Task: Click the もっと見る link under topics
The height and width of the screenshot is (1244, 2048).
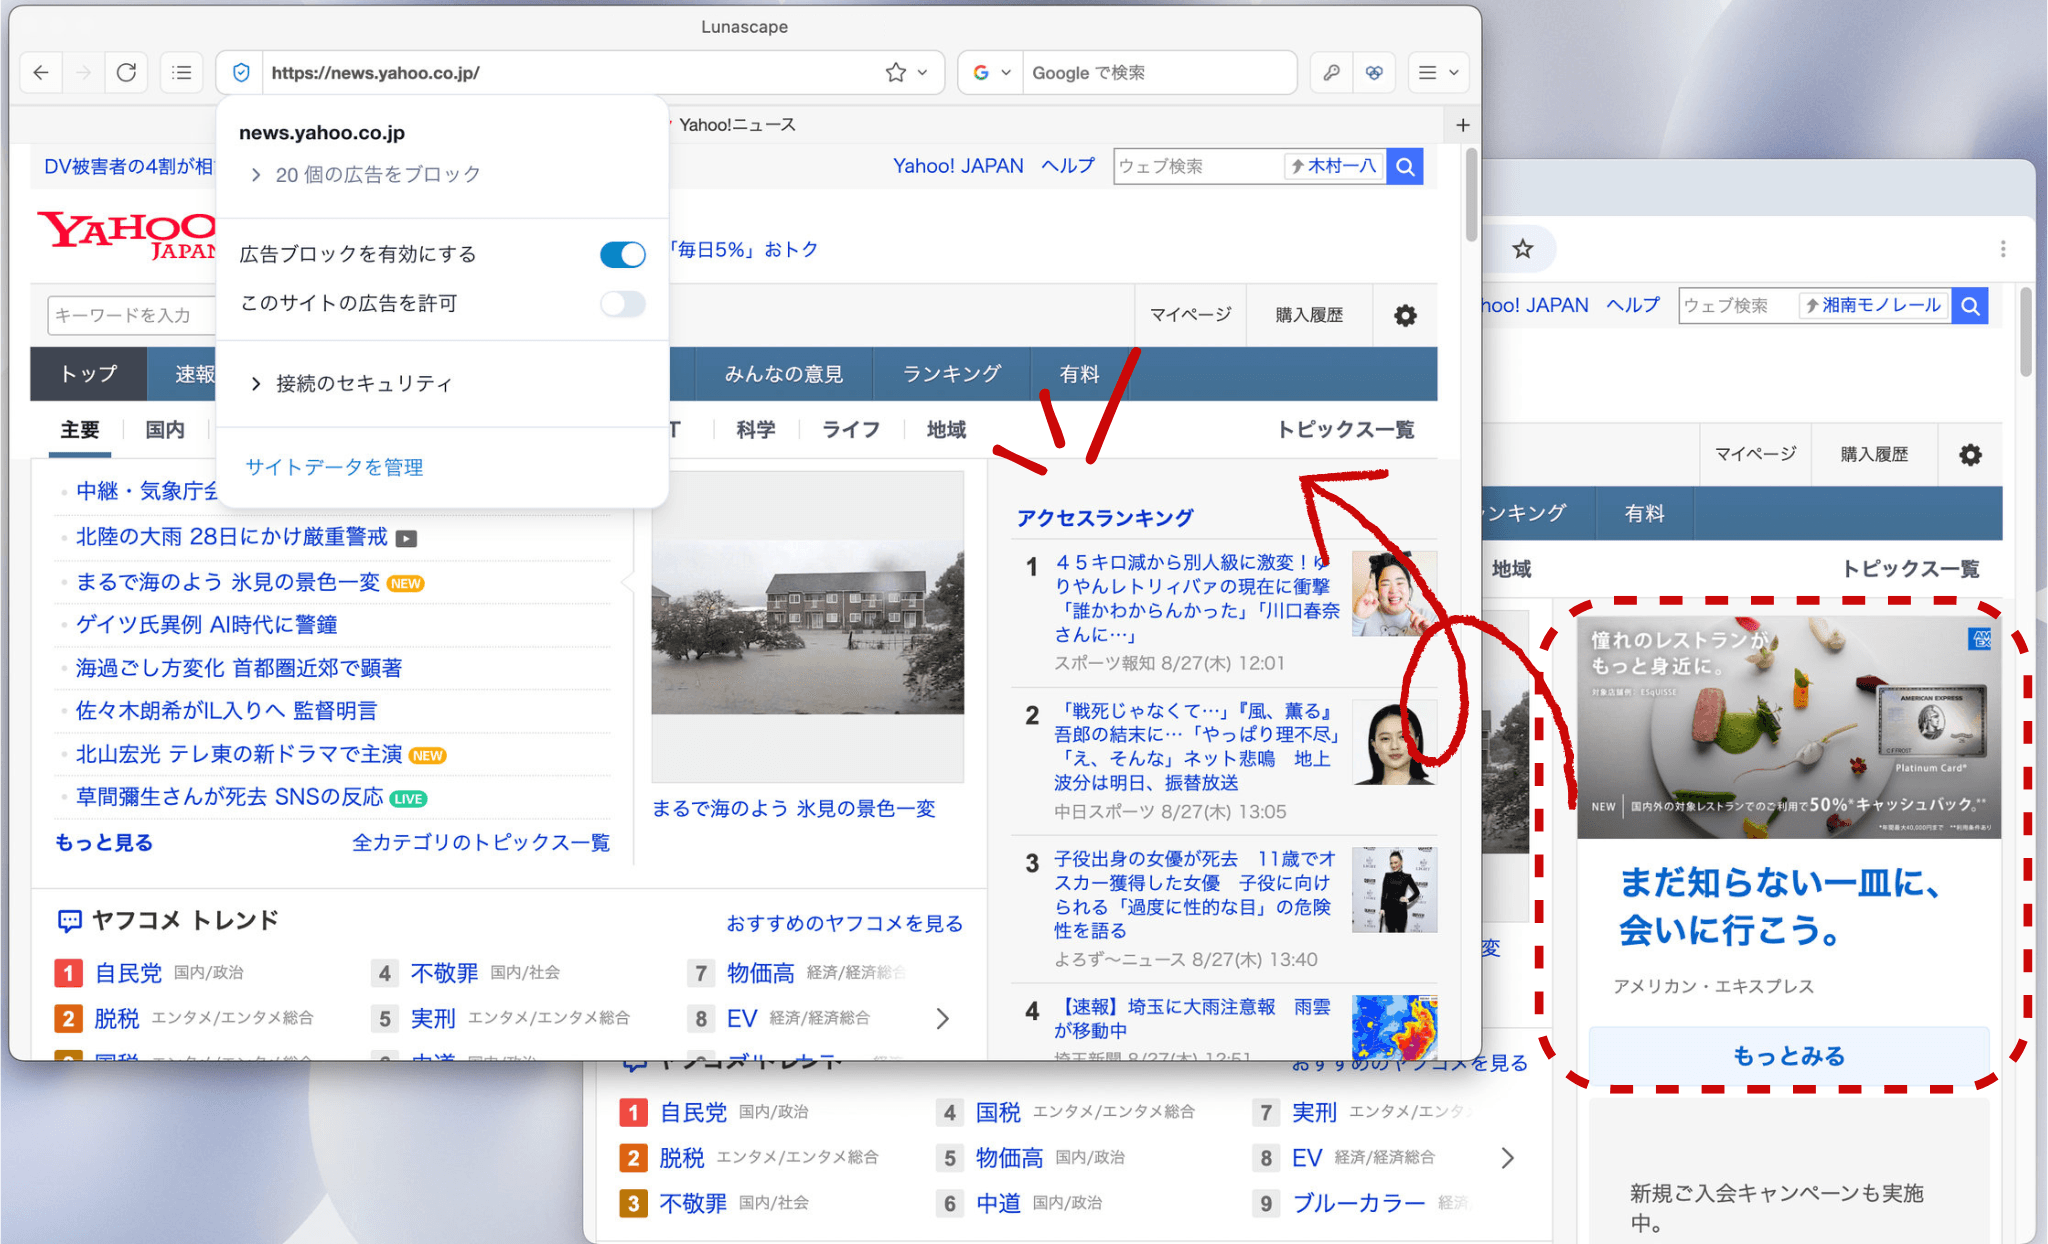Action: (104, 842)
